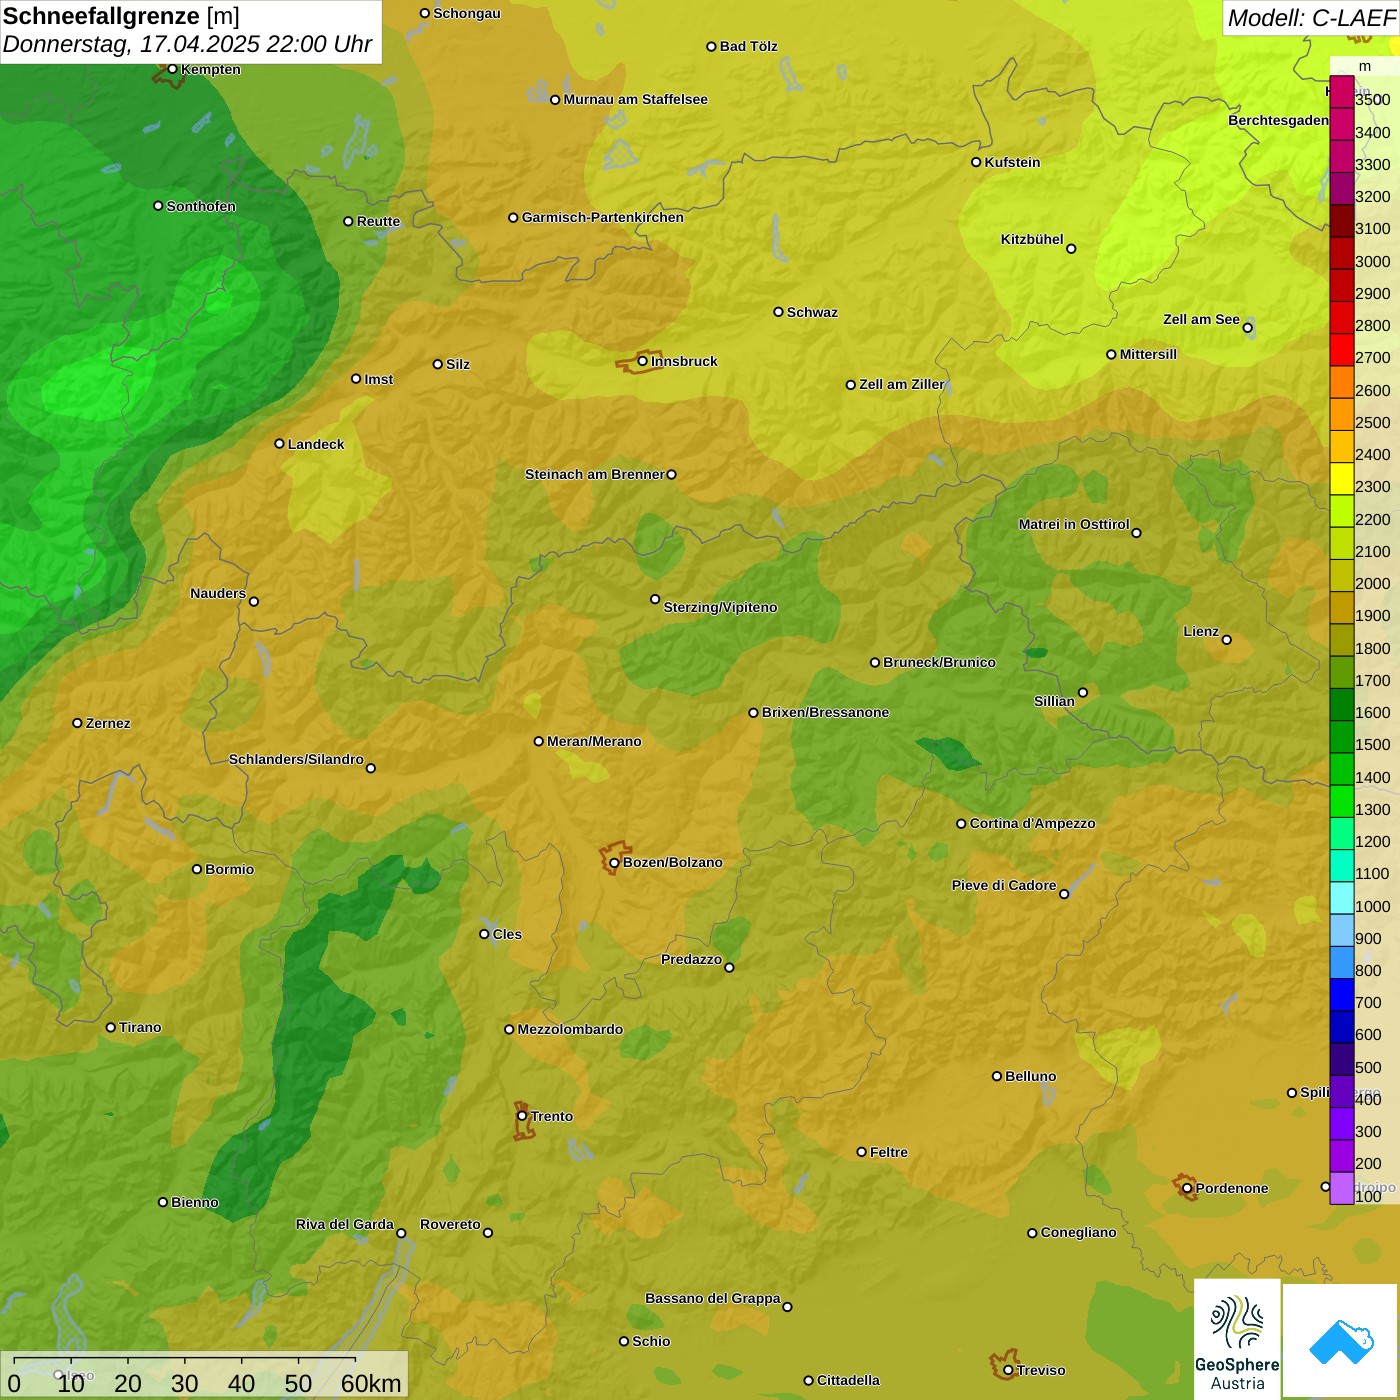Image resolution: width=1400 pixels, height=1400 pixels.
Task: Click the Cortina d'Ampezzo label
Action: tap(1032, 823)
